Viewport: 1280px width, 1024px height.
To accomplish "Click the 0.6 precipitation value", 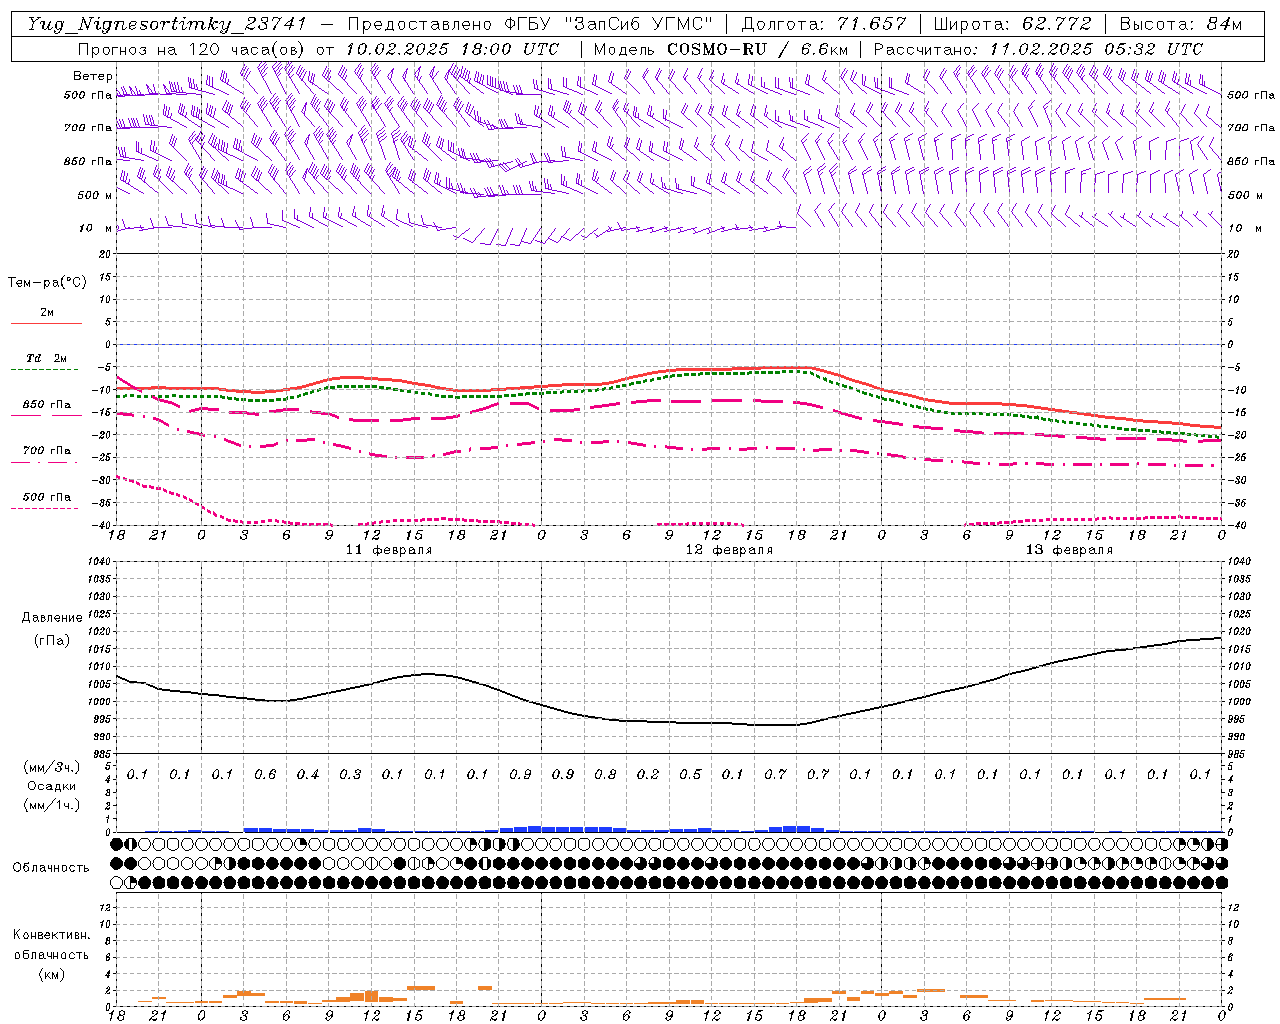I will (x=265, y=775).
